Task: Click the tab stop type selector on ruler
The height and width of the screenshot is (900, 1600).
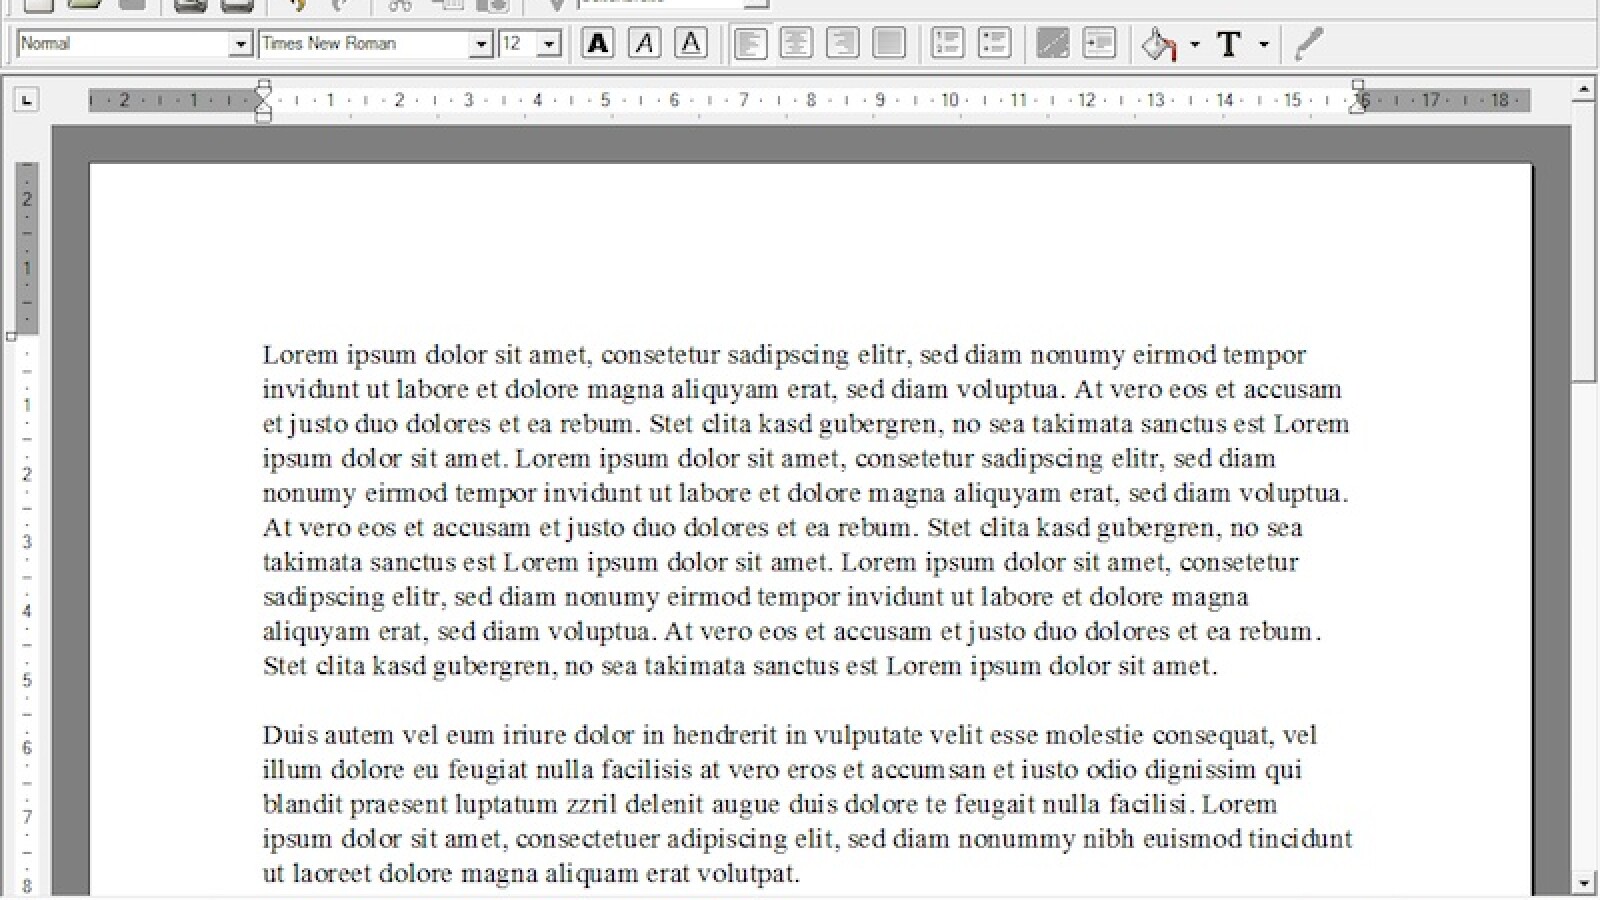Action: [x=27, y=100]
